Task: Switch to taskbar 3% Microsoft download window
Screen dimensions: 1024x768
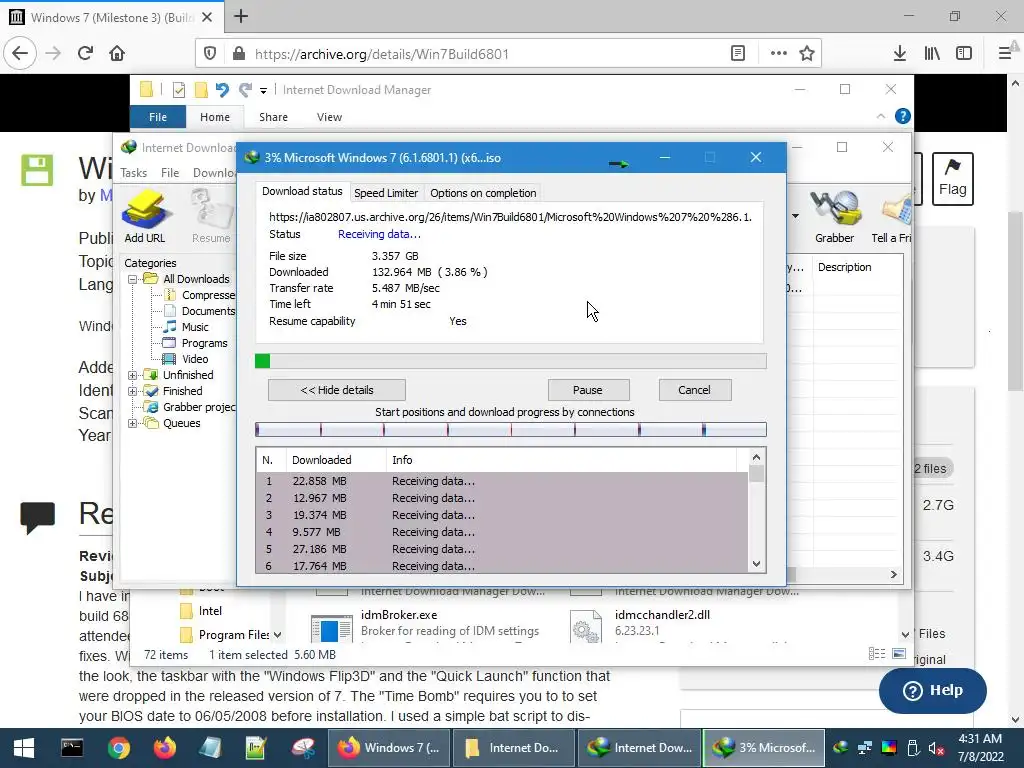Action: click(763, 748)
